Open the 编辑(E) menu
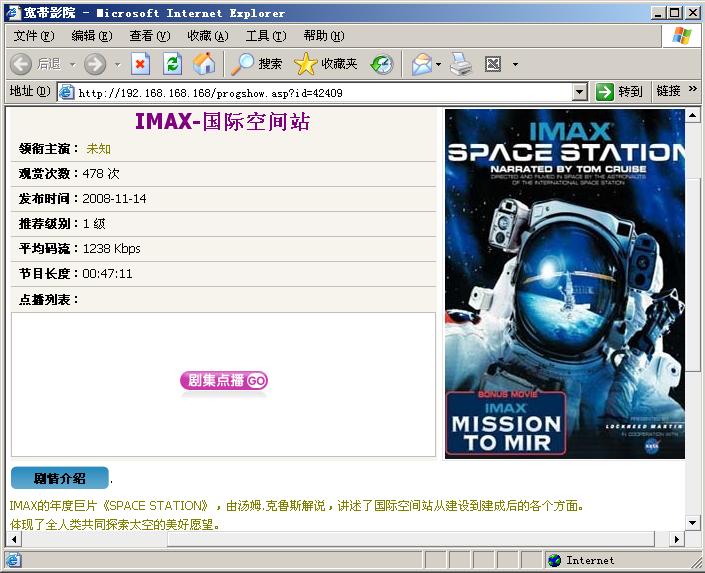705x573 pixels. (92, 36)
